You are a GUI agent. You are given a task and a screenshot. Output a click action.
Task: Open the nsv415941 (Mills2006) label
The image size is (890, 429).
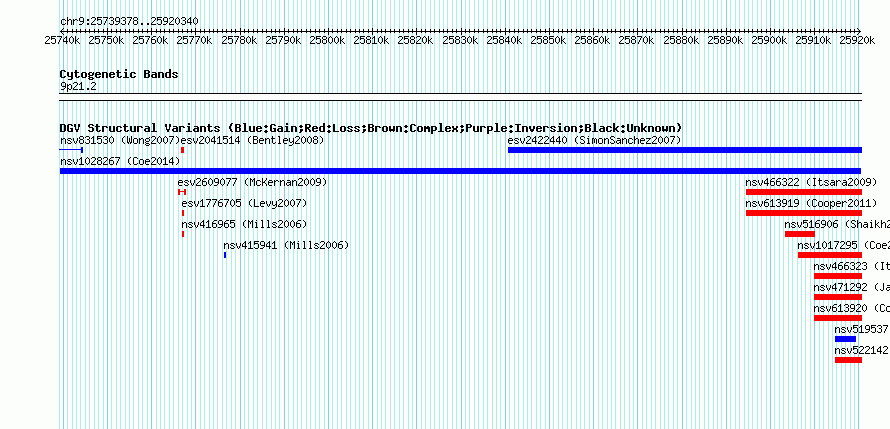pos(286,245)
